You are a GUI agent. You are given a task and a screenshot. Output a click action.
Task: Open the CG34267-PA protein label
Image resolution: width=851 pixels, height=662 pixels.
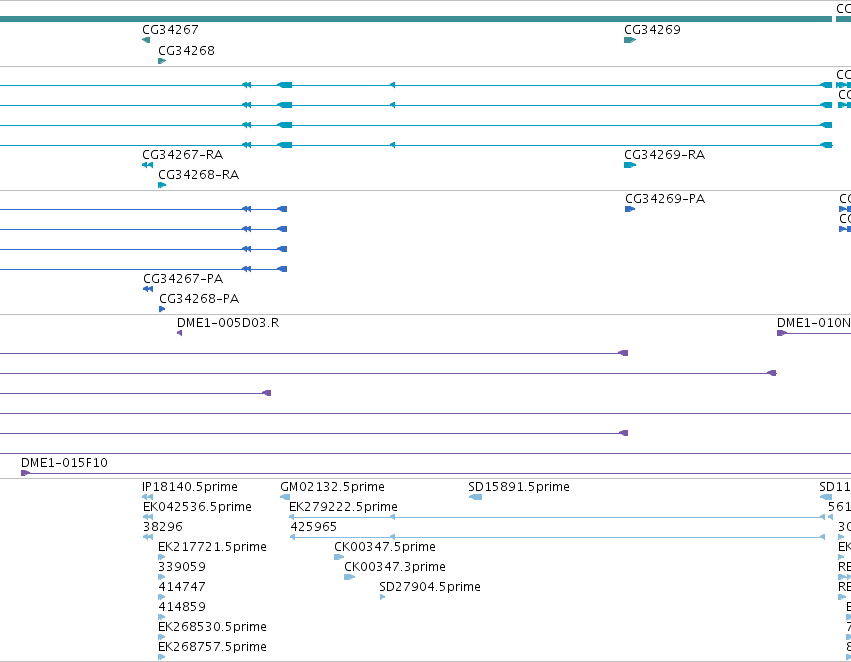coord(183,279)
